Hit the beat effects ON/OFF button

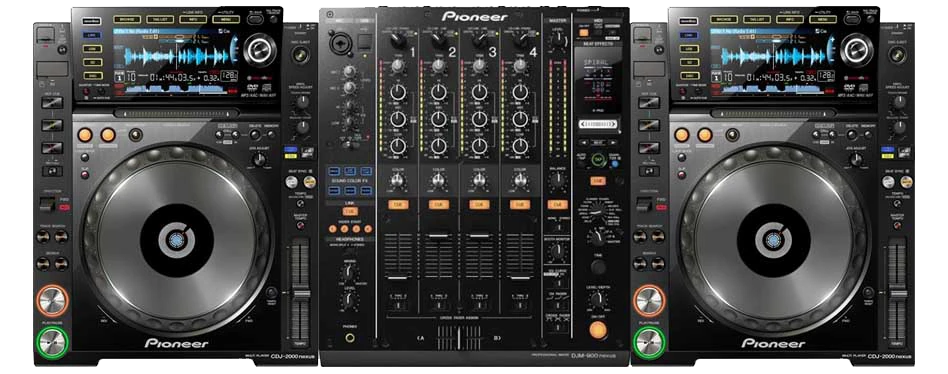598,330
